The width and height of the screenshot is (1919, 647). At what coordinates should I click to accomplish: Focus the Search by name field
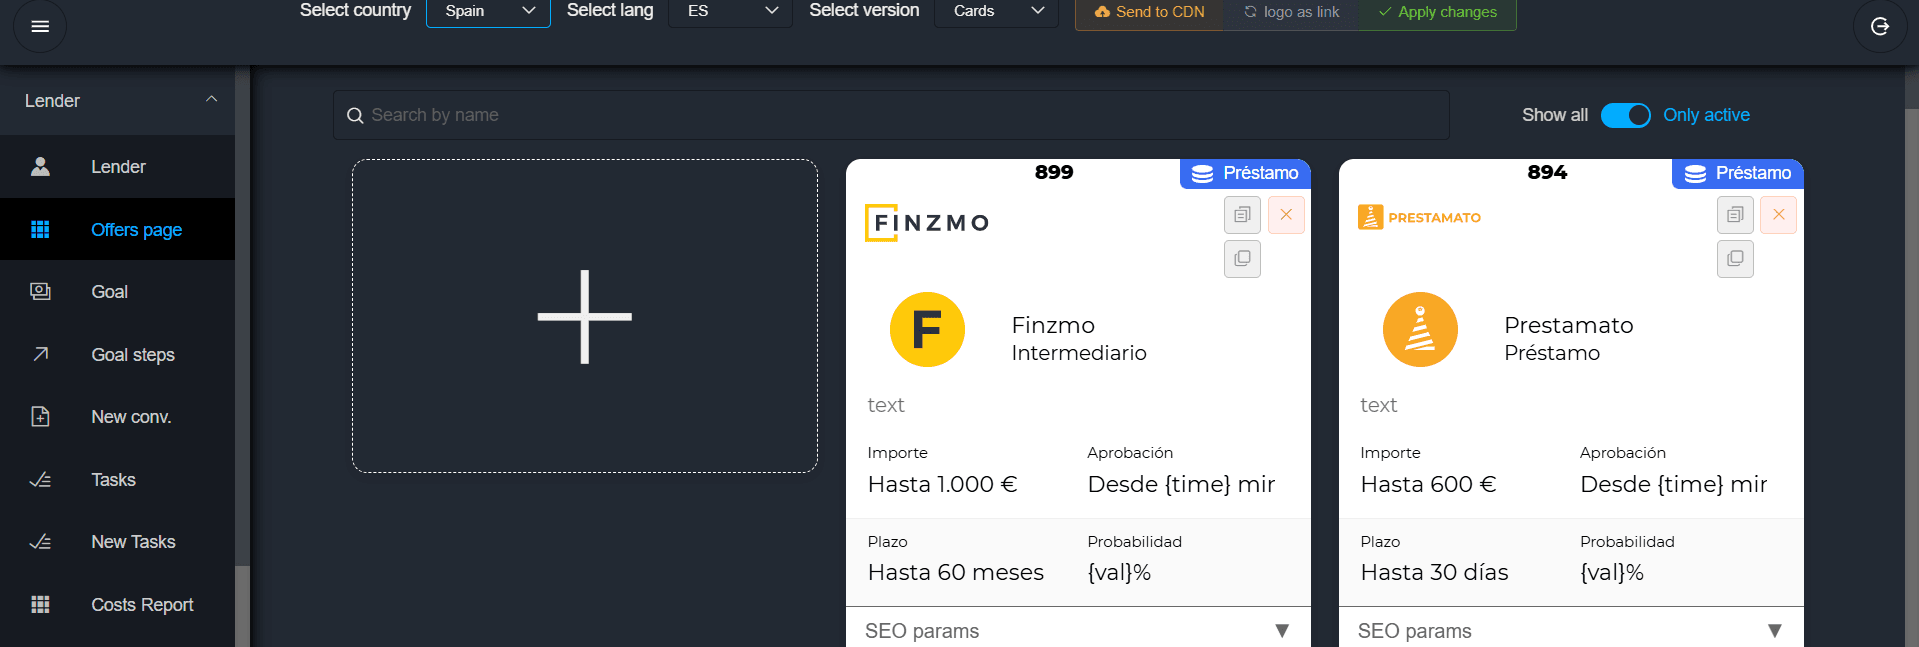pyautogui.click(x=891, y=115)
